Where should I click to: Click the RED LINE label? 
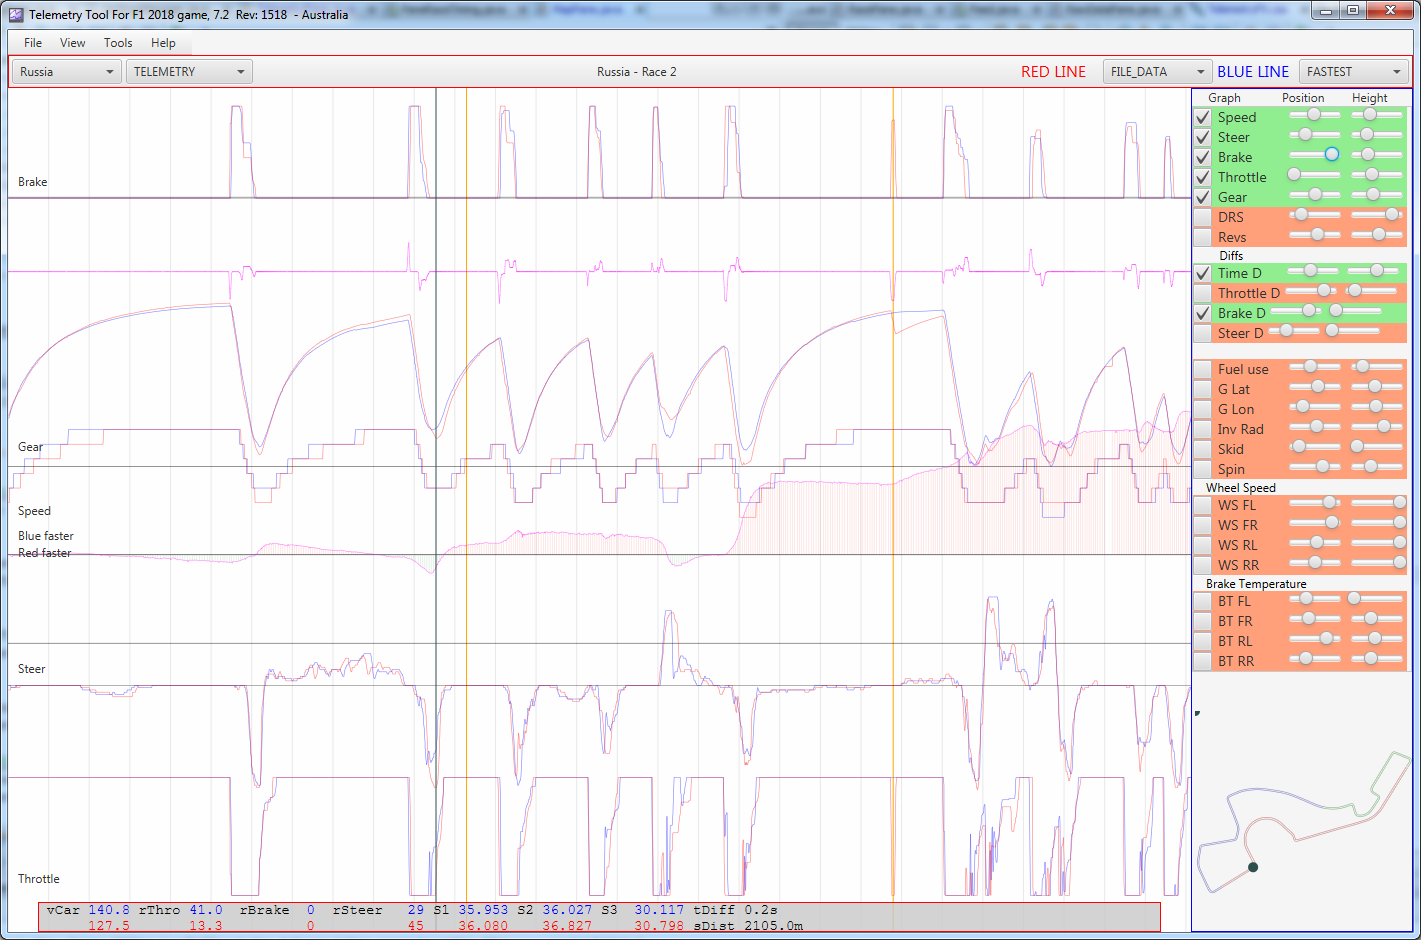(1053, 72)
